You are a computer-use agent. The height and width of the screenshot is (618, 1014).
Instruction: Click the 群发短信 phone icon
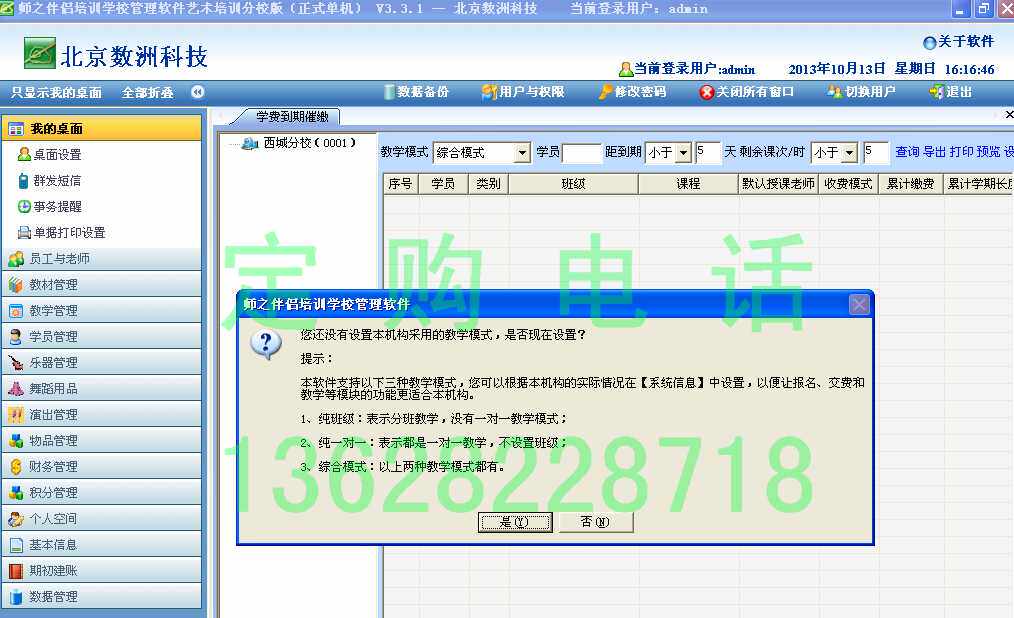(x=23, y=180)
